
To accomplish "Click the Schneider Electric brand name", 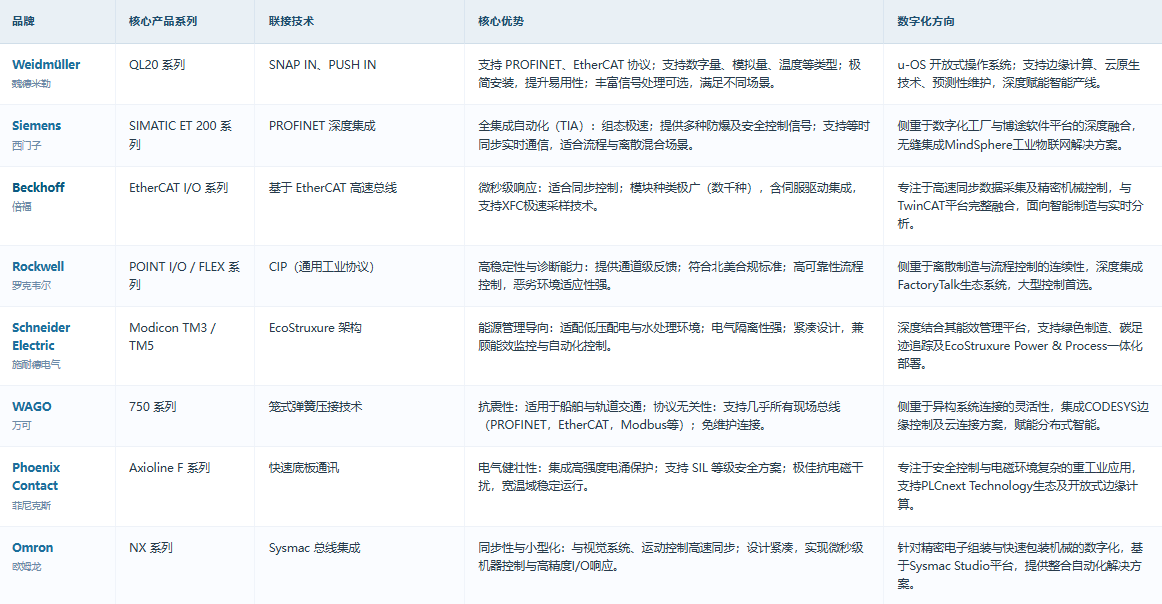I will (41, 336).
